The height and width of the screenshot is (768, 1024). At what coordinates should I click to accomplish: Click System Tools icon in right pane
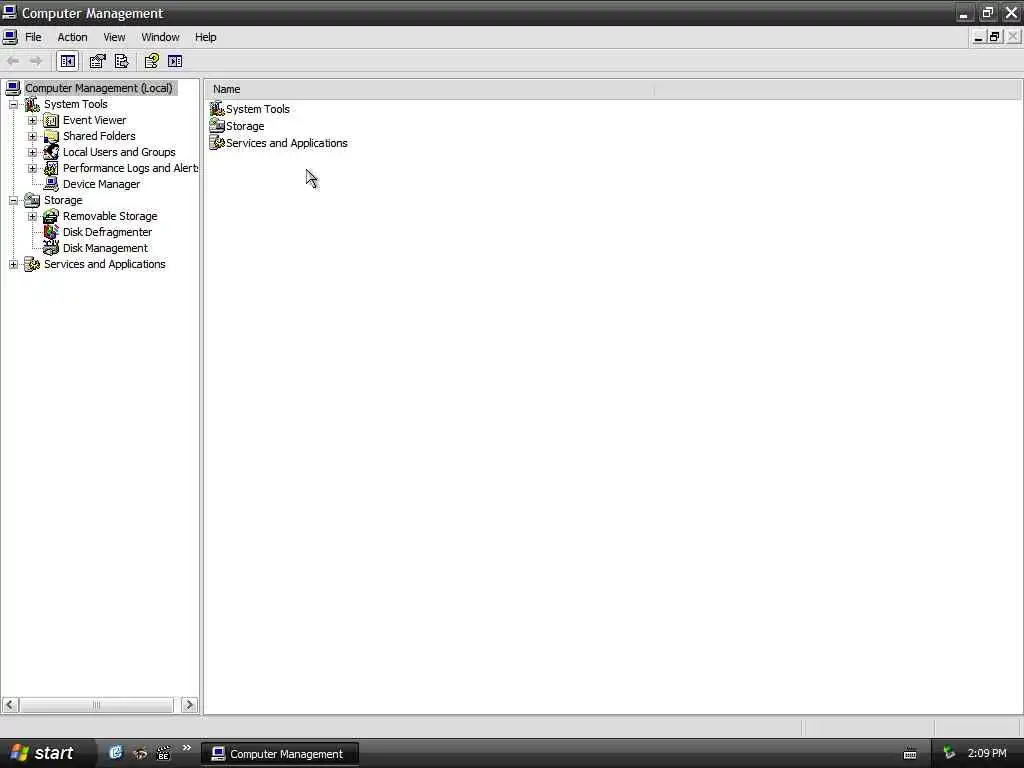[x=217, y=109]
